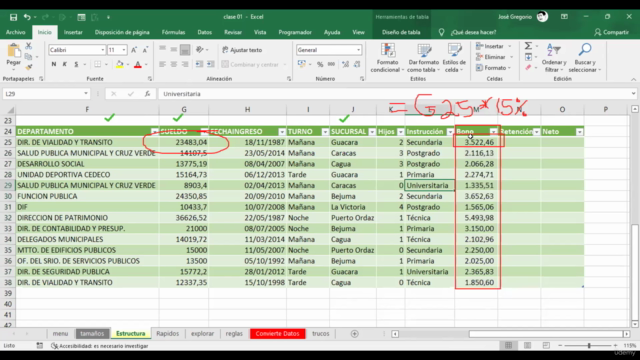Open the General number format dropdown

(358, 50)
